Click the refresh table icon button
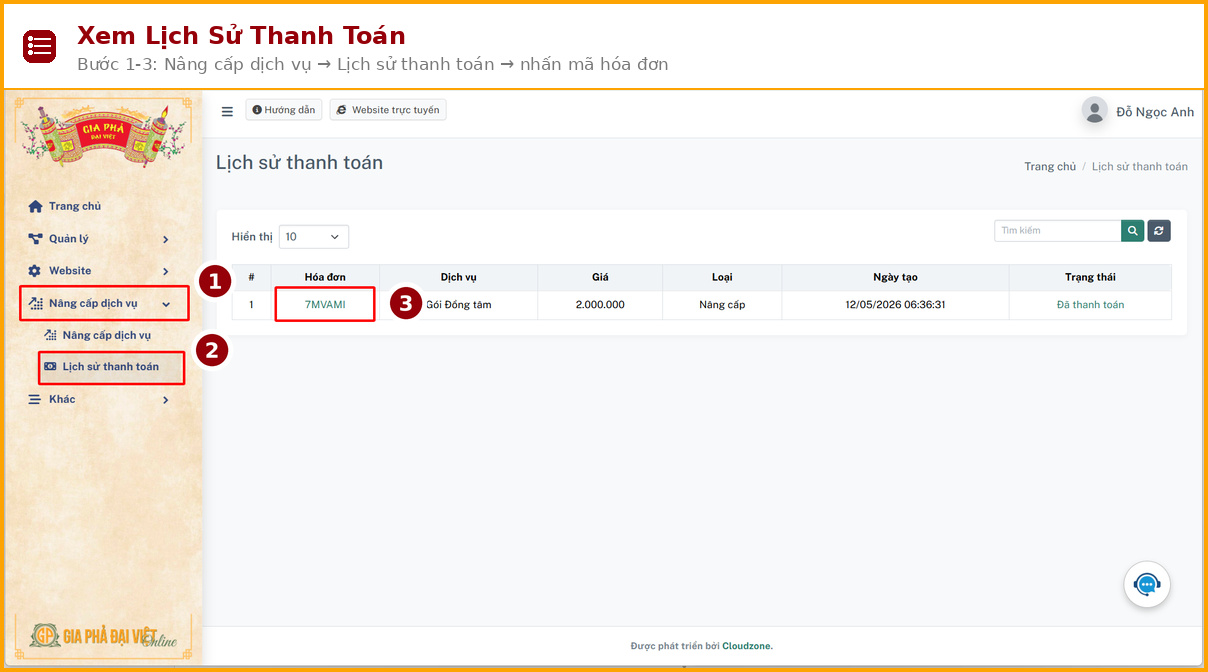The height and width of the screenshot is (672, 1208). point(1159,231)
